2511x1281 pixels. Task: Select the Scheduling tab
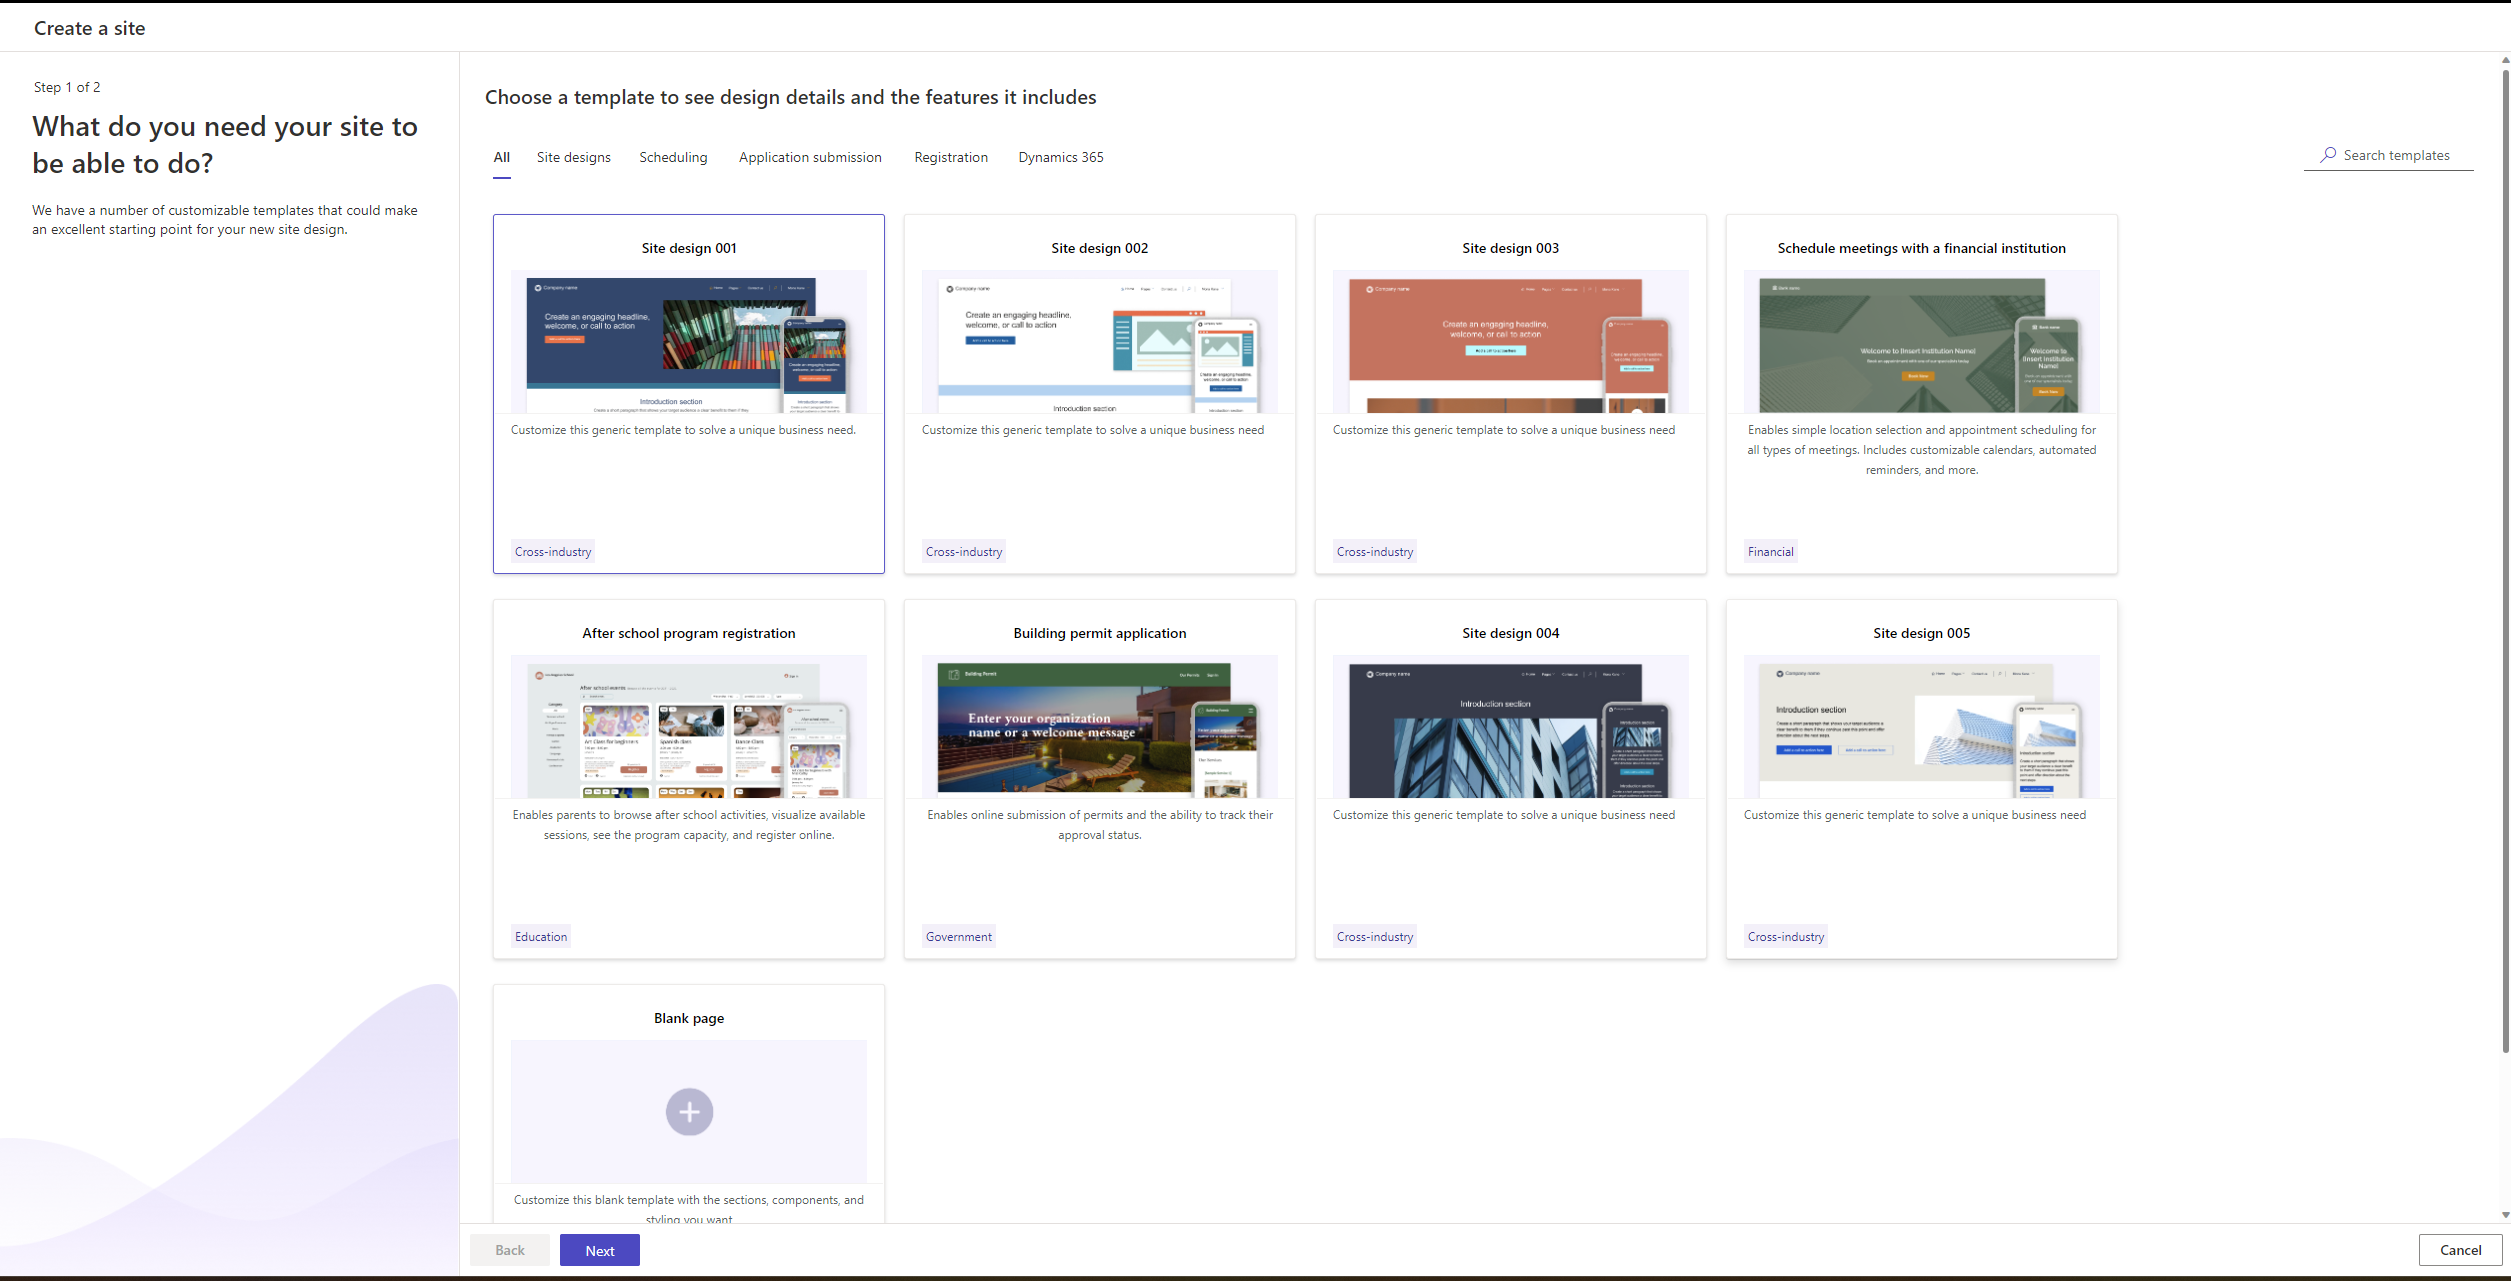[x=673, y=157]
